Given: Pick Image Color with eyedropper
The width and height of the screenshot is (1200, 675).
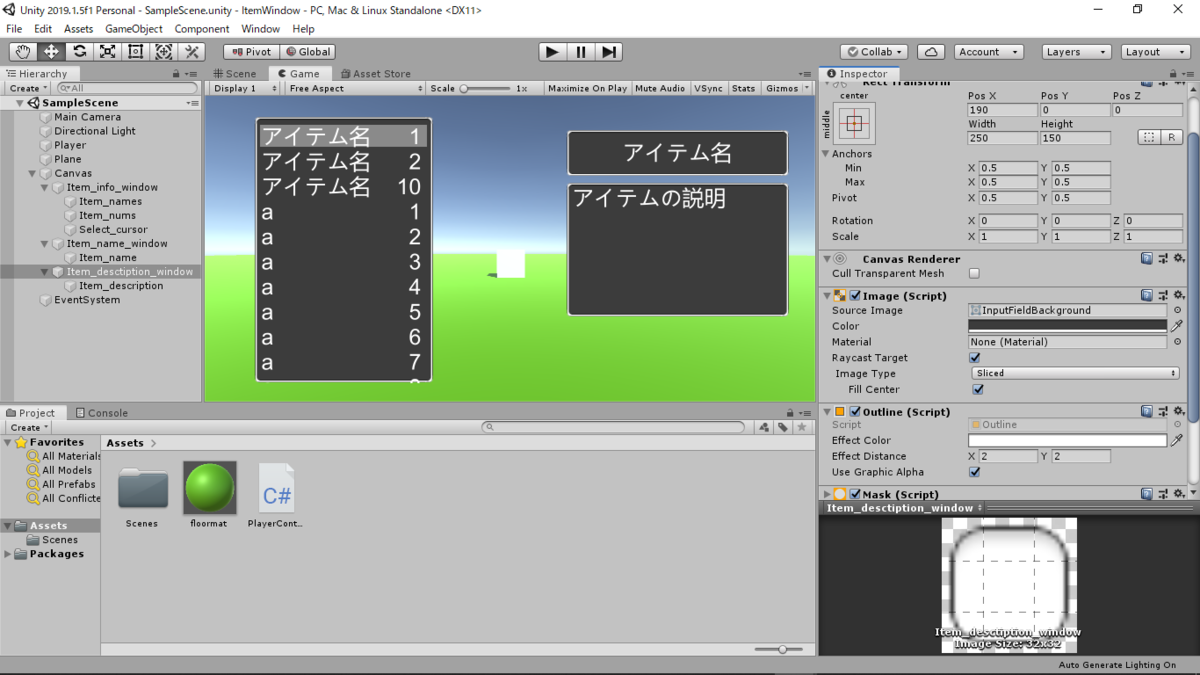Looking at the screenshot, I should (1177, 326).
